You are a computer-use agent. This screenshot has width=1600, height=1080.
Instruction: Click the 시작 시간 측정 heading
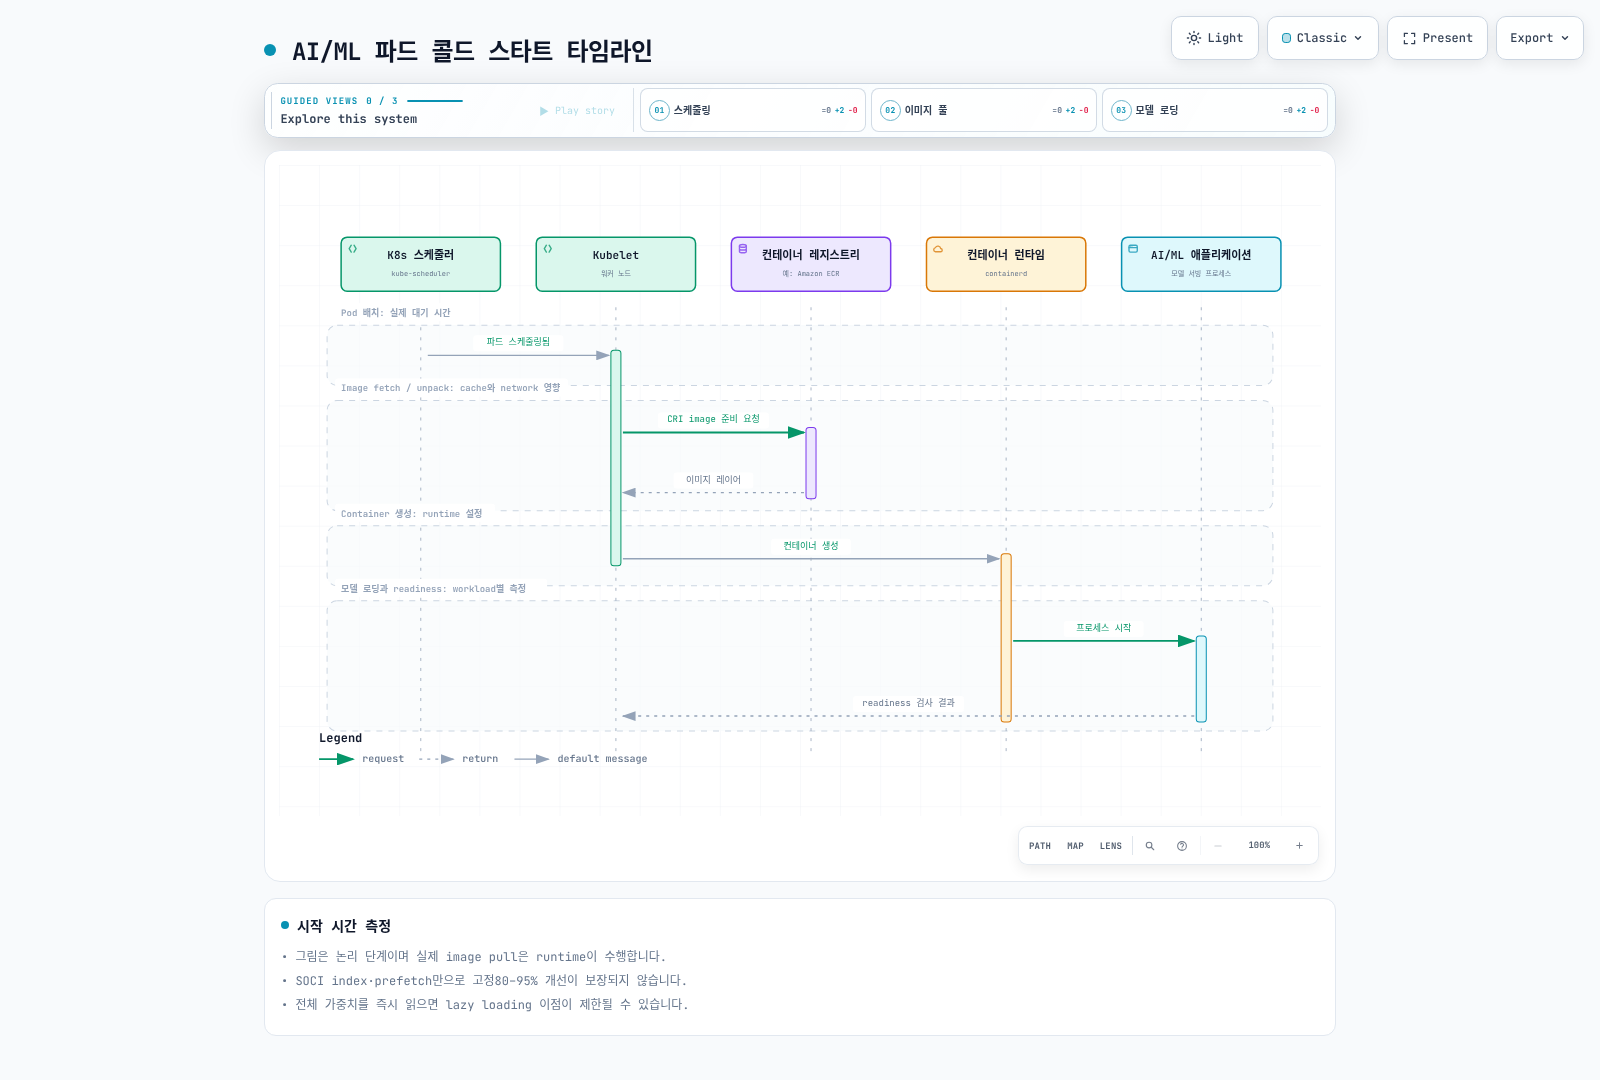(344, 926)
